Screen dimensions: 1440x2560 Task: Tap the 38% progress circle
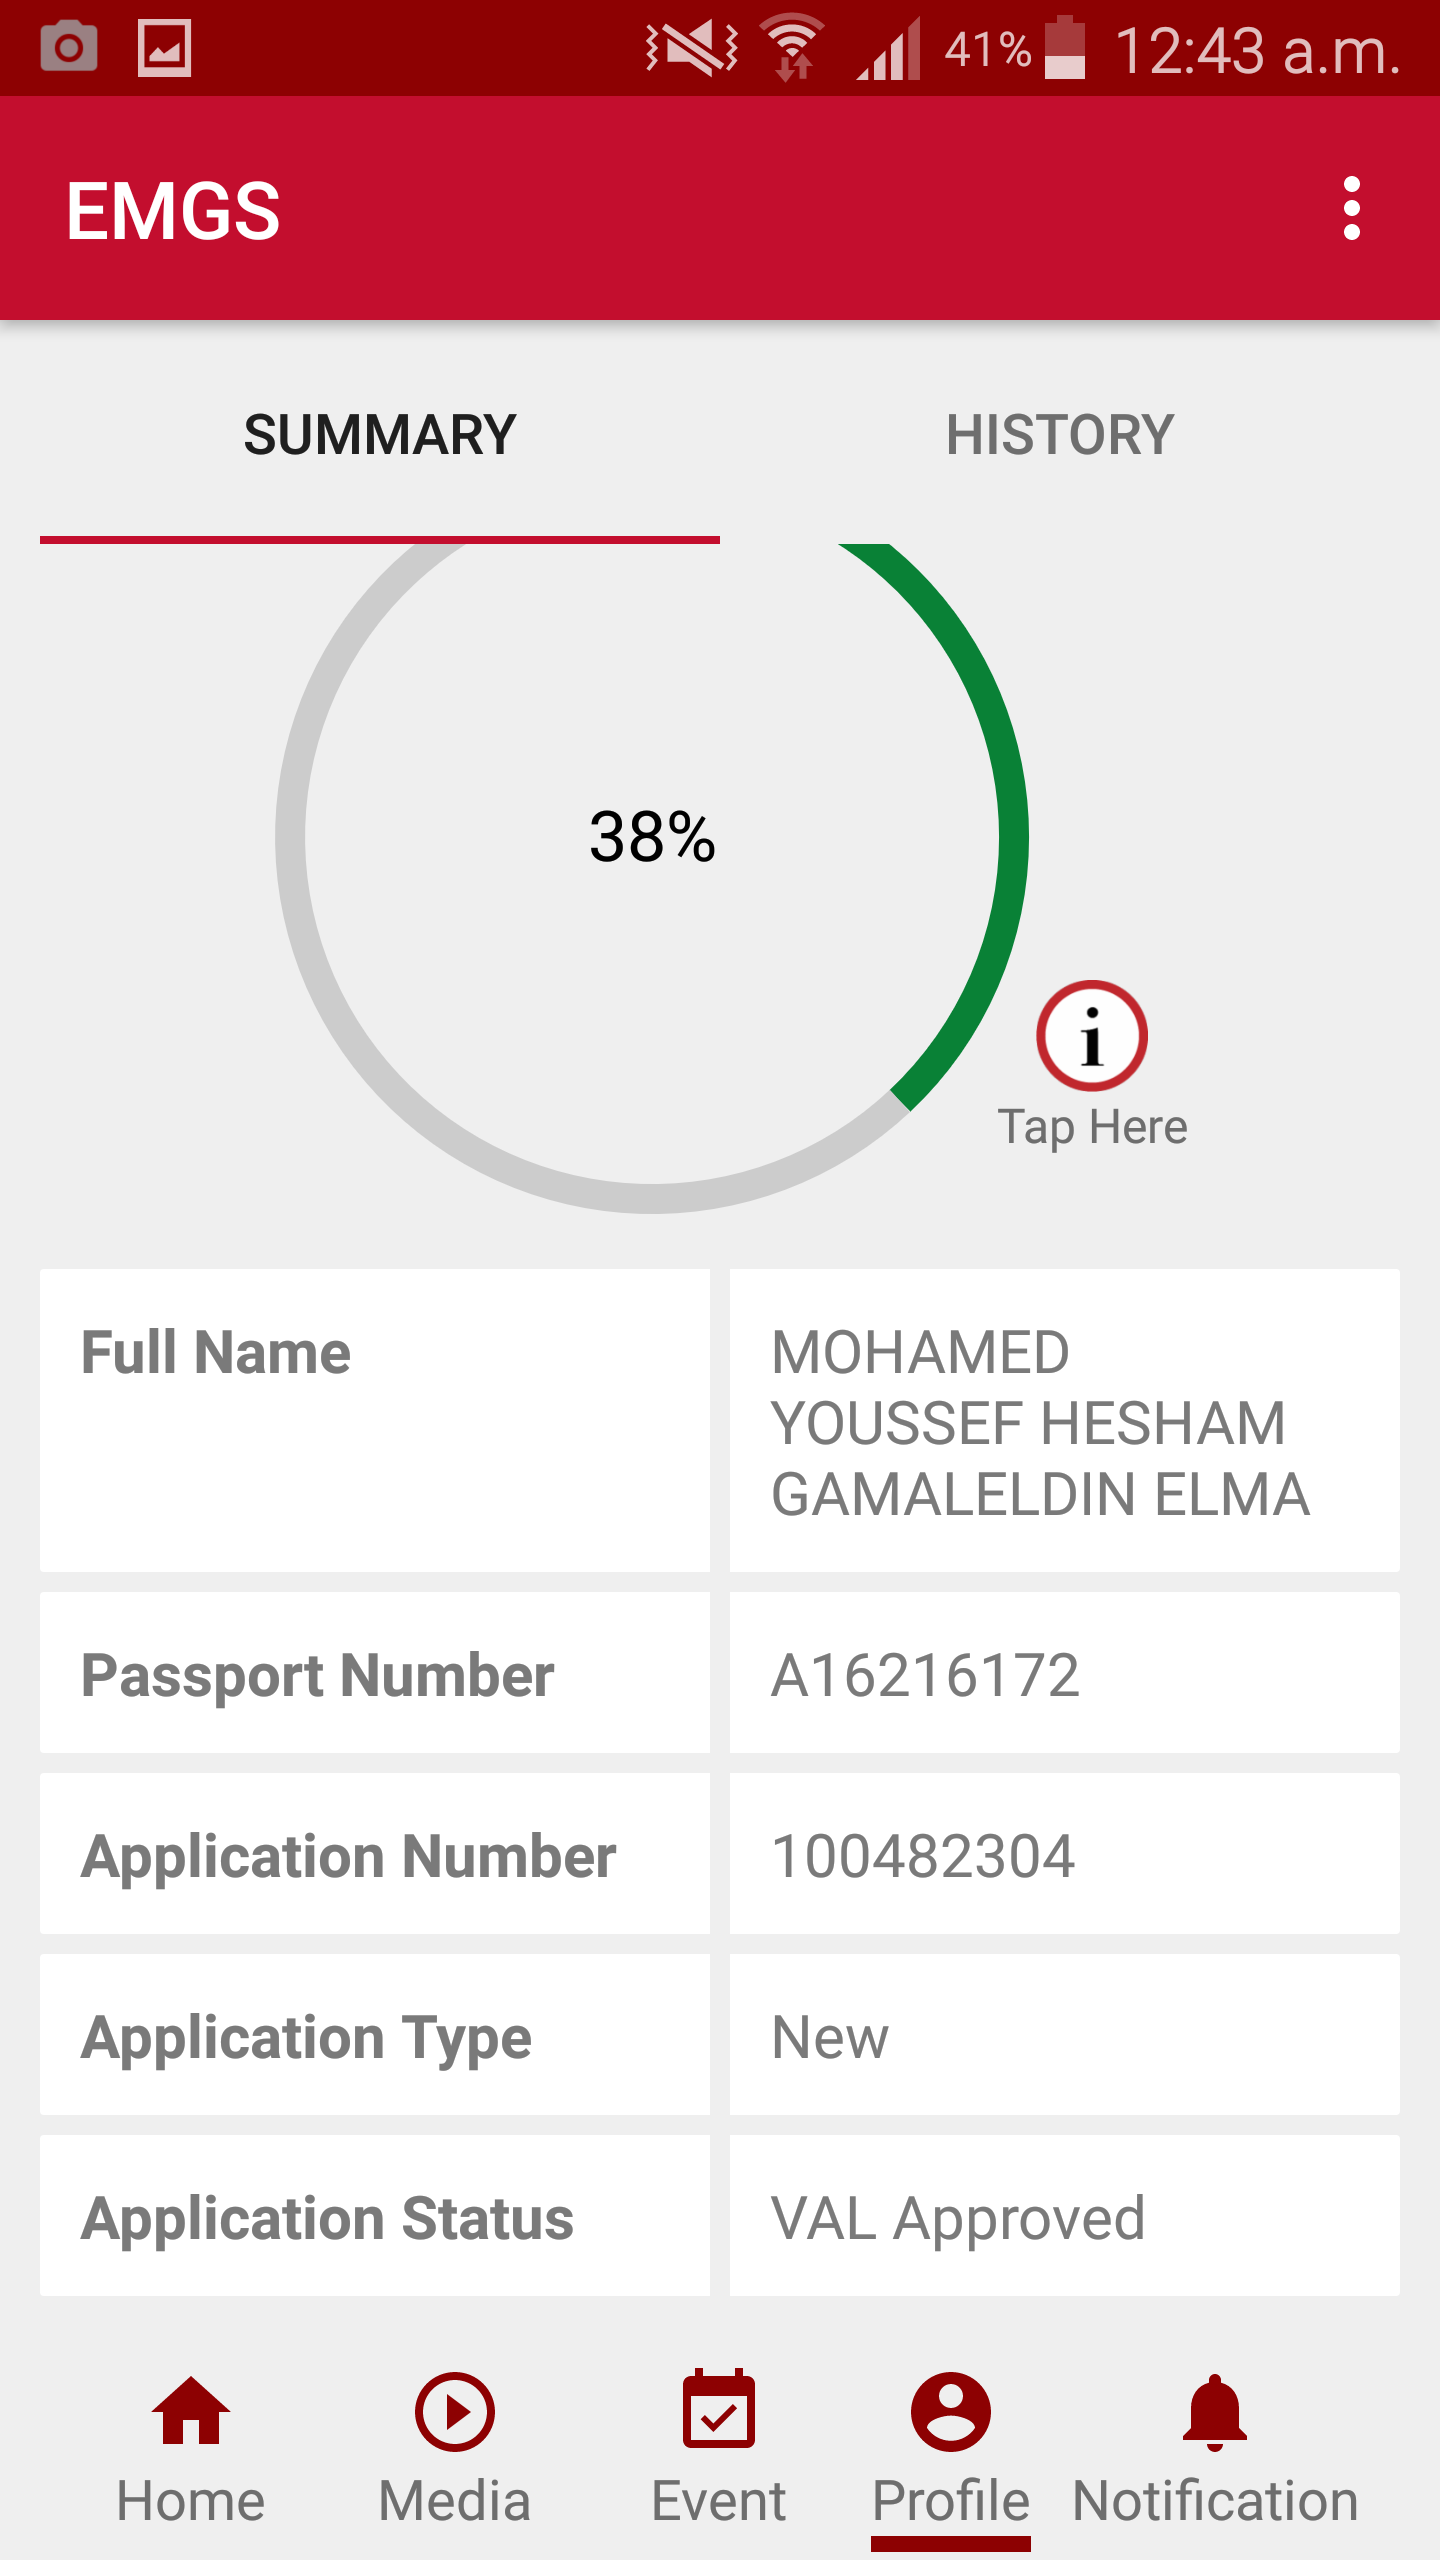click(x=652, y=837)
